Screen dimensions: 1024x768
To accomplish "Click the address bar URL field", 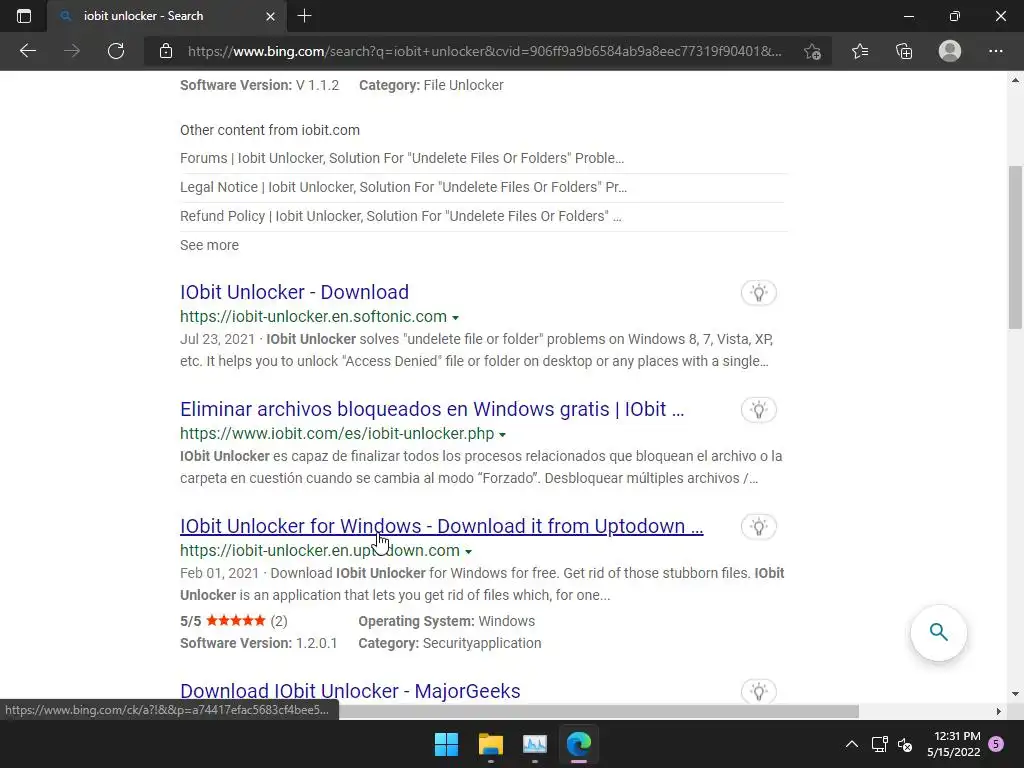I will coord(485,51).
